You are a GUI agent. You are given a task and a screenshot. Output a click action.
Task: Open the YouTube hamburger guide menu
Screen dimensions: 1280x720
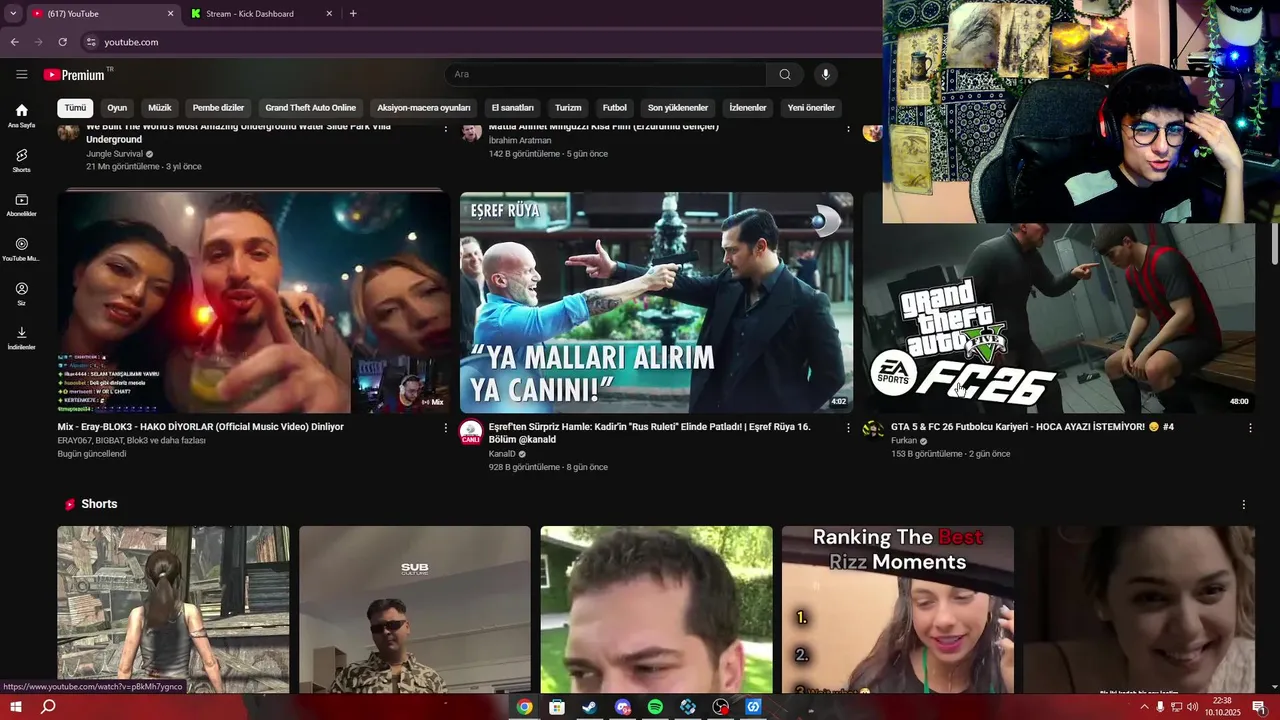tap(21, 74)
